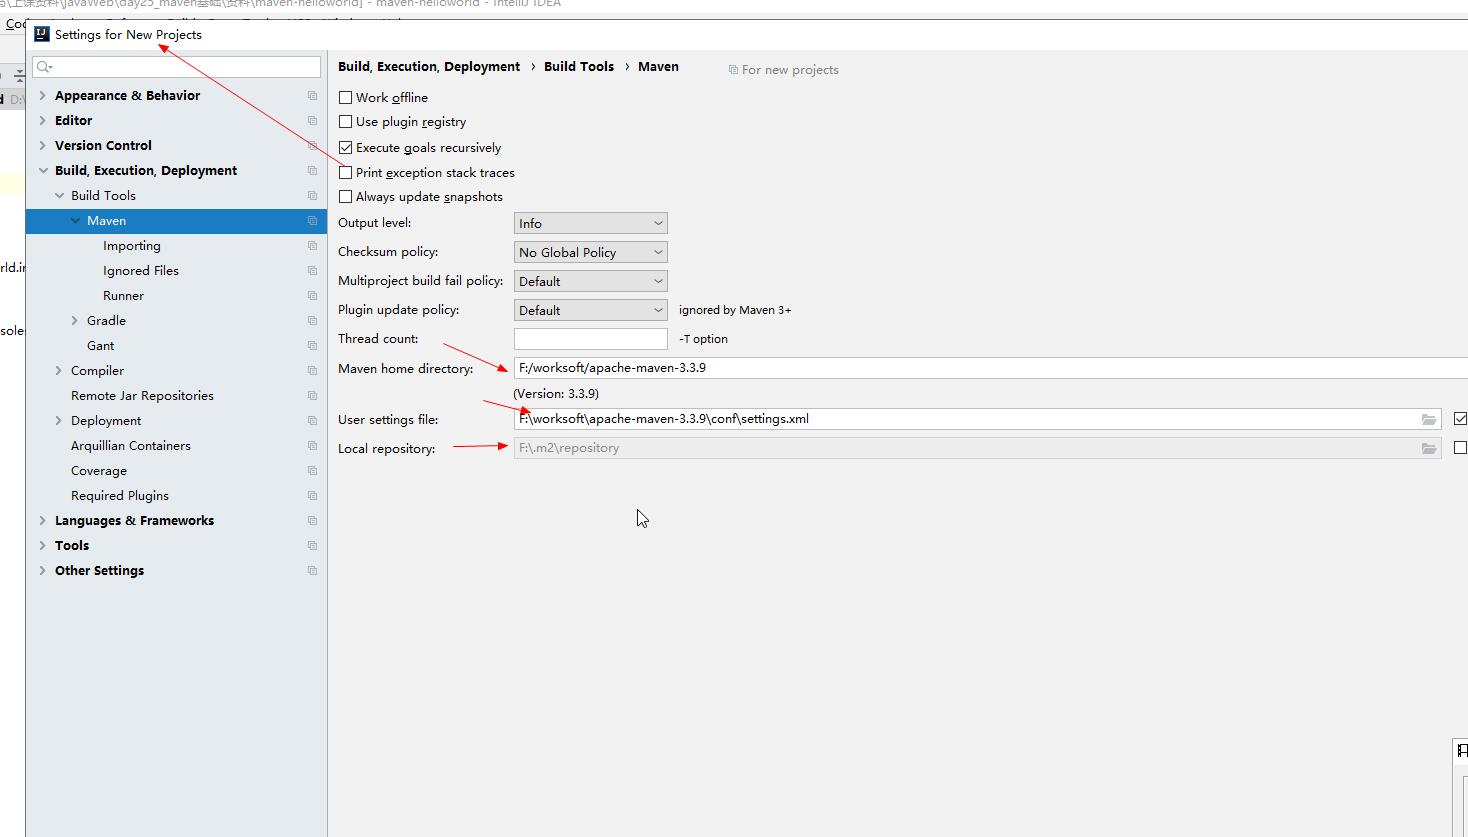Click the project-scope icon on the Languages & Frameworks row
The width and height of the screenshot is (1468, 837).
pyautogui.click(x=312, y=521)
